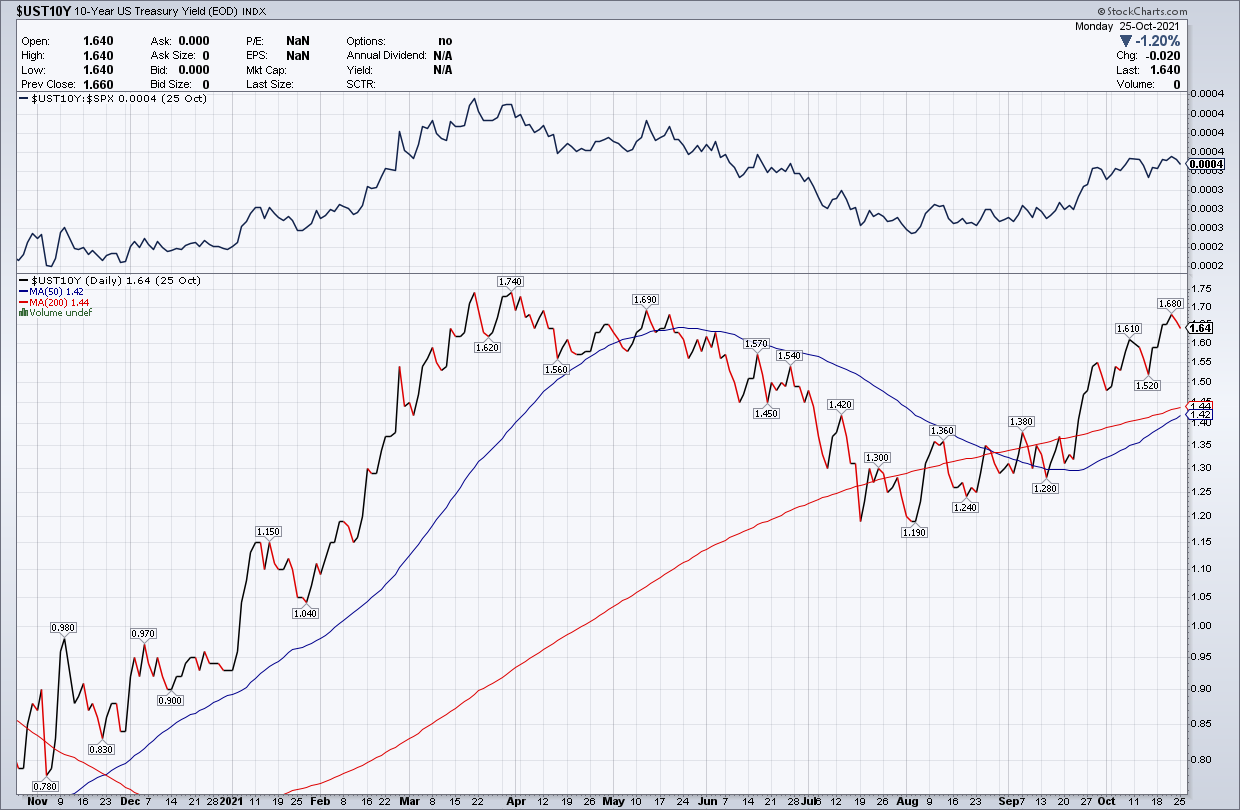Click the down-triangle icon beside -1.20%
Image resolution: width=1240 pixels, height=810 pixels.
(x=1126, y=41)
